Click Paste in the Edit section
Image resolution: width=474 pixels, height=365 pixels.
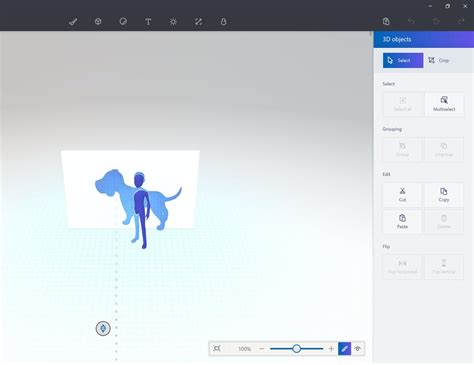pyautogui.click(x=402, y=222)
